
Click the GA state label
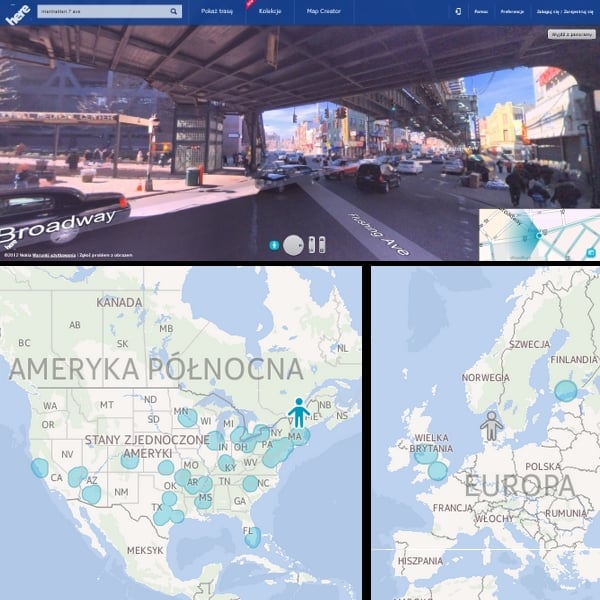(x=240, y=501)
